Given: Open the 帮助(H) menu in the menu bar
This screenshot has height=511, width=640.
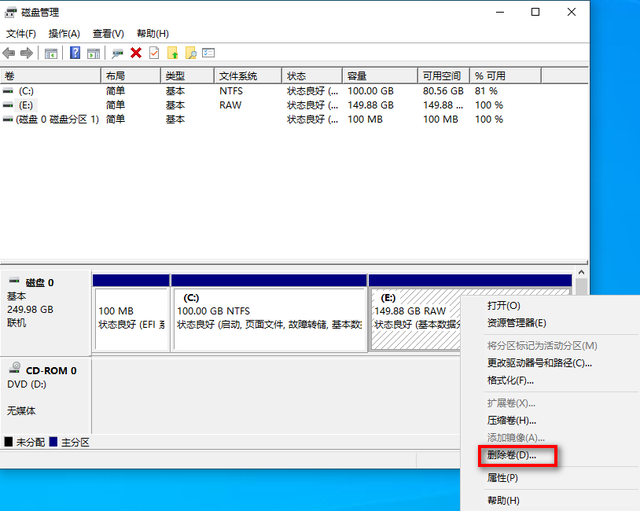Looking at the screenshot, I should click(x=153, y=33).
